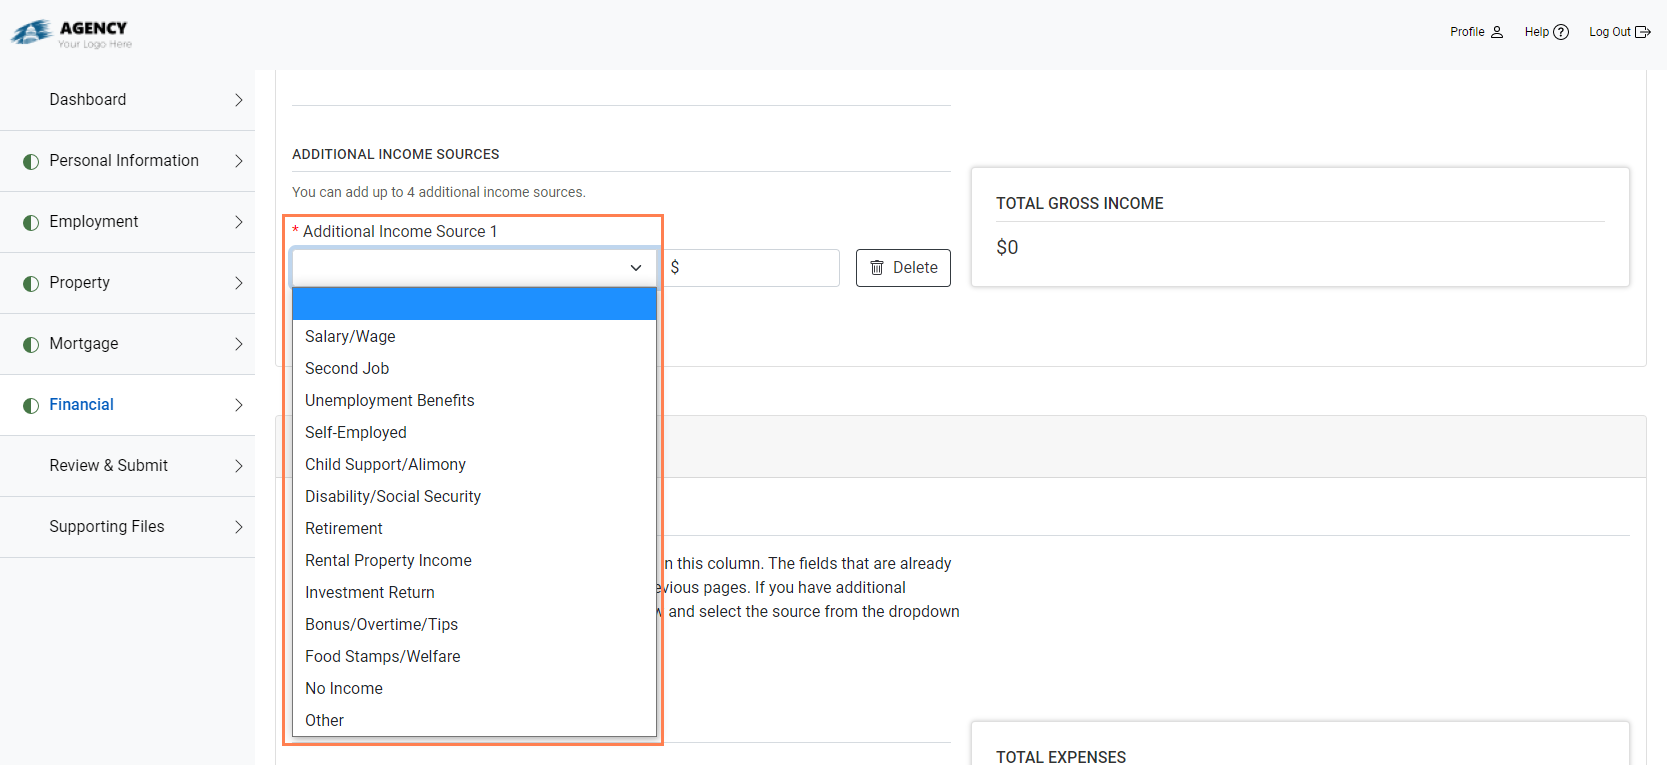Image resolution: width=1667 pixels, height=765 pixels.
Task: Open Supporting Files in sidebar
Action: click(x=107, y=527)
